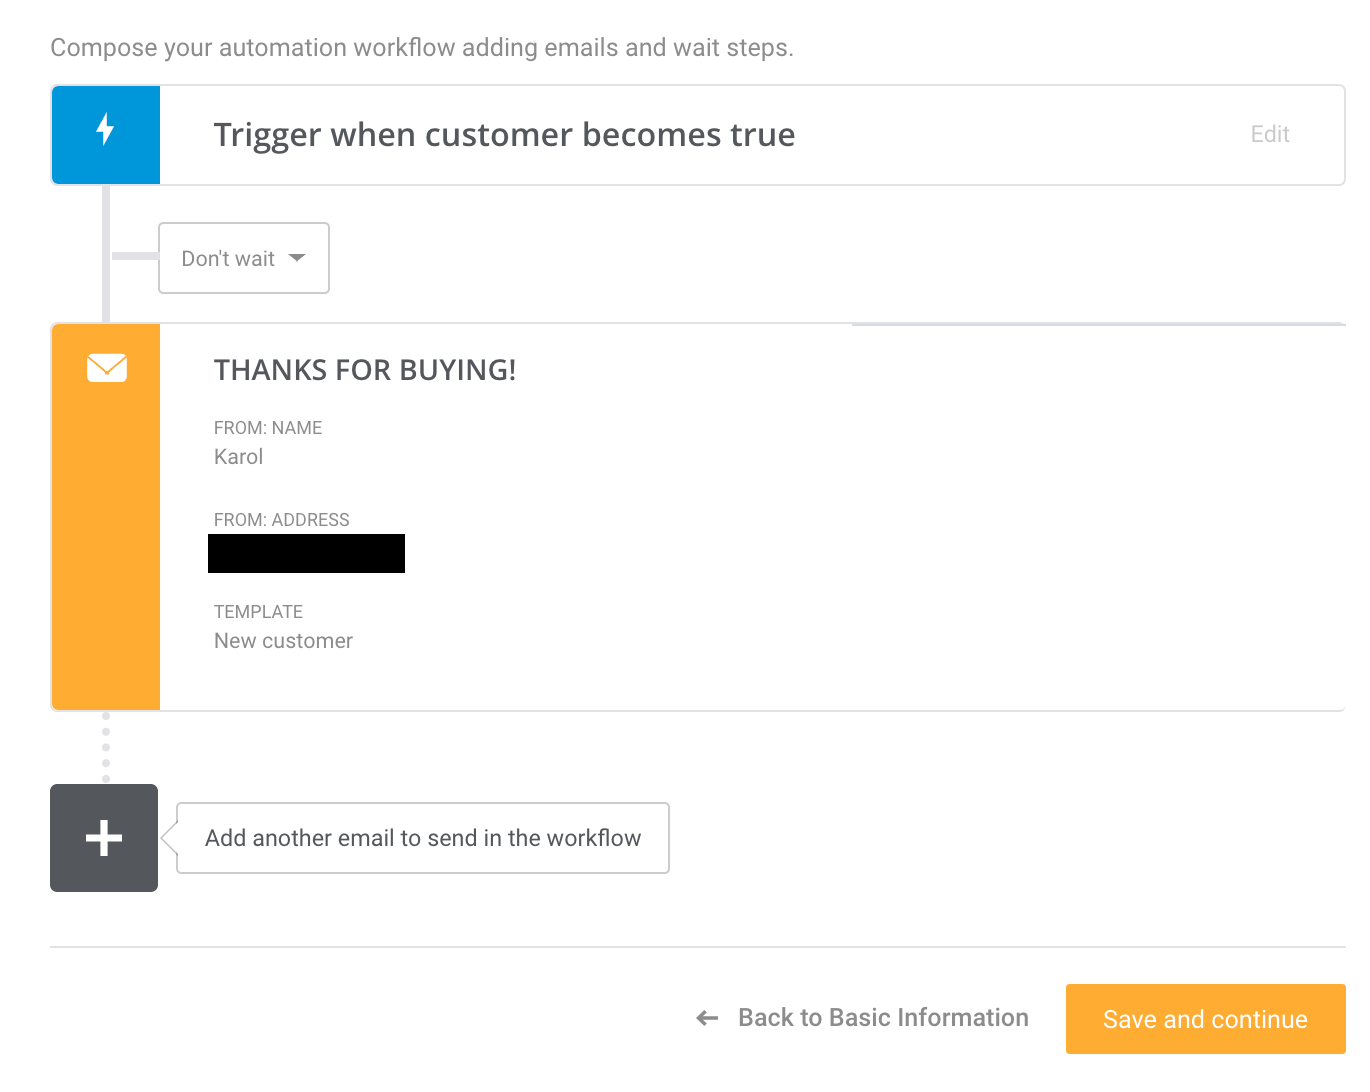Open the "Don't wait" delay dropdown
The height and width of the screenshot is (1092, 1370).
pyautogui.click(x=243, y=258)
